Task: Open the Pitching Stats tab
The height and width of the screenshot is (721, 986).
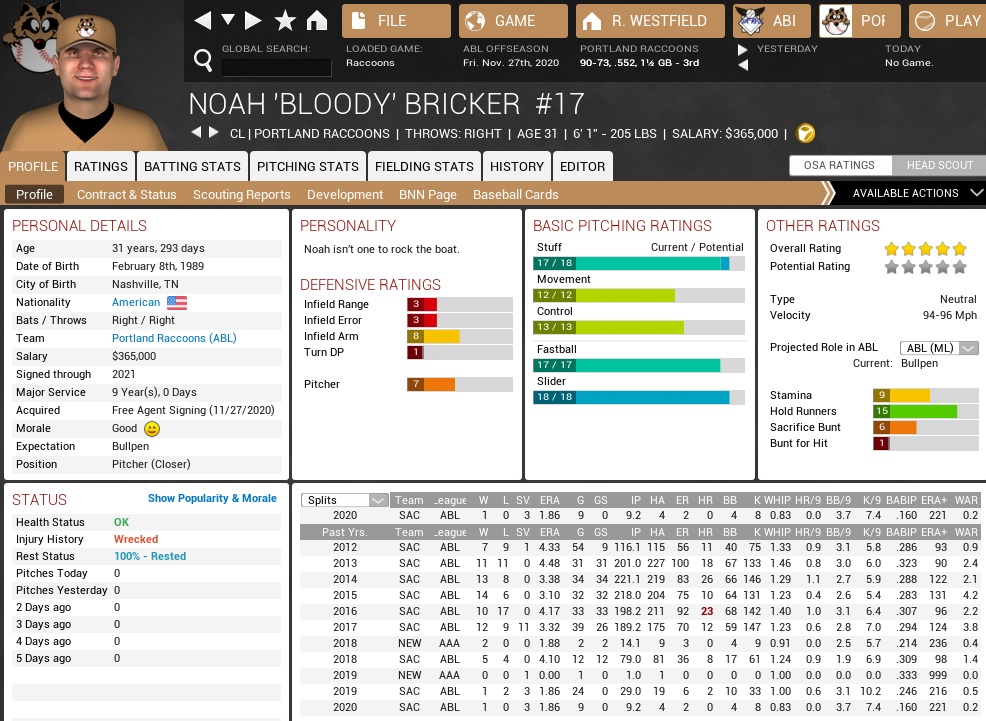Action: click(x=307, y=166)
